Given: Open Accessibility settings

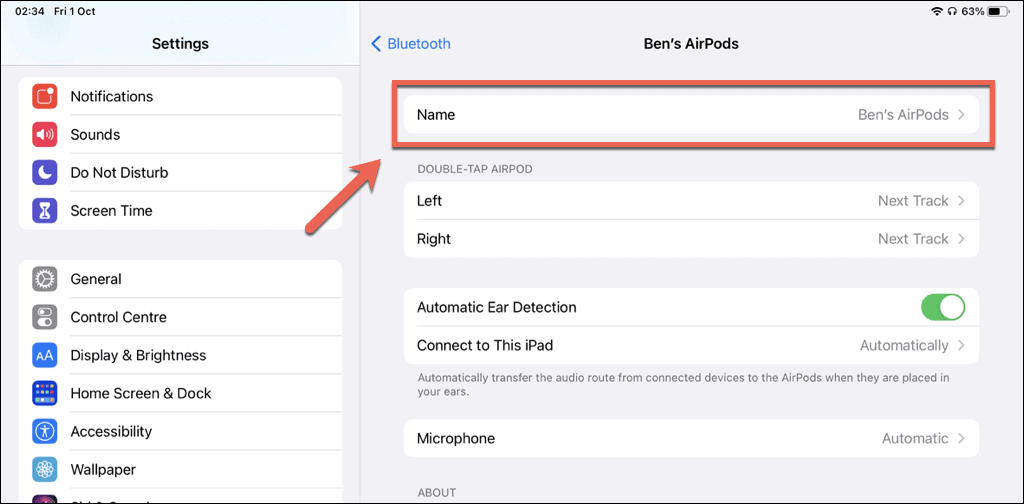Looking at the screenshot, I should pos(180,432).
